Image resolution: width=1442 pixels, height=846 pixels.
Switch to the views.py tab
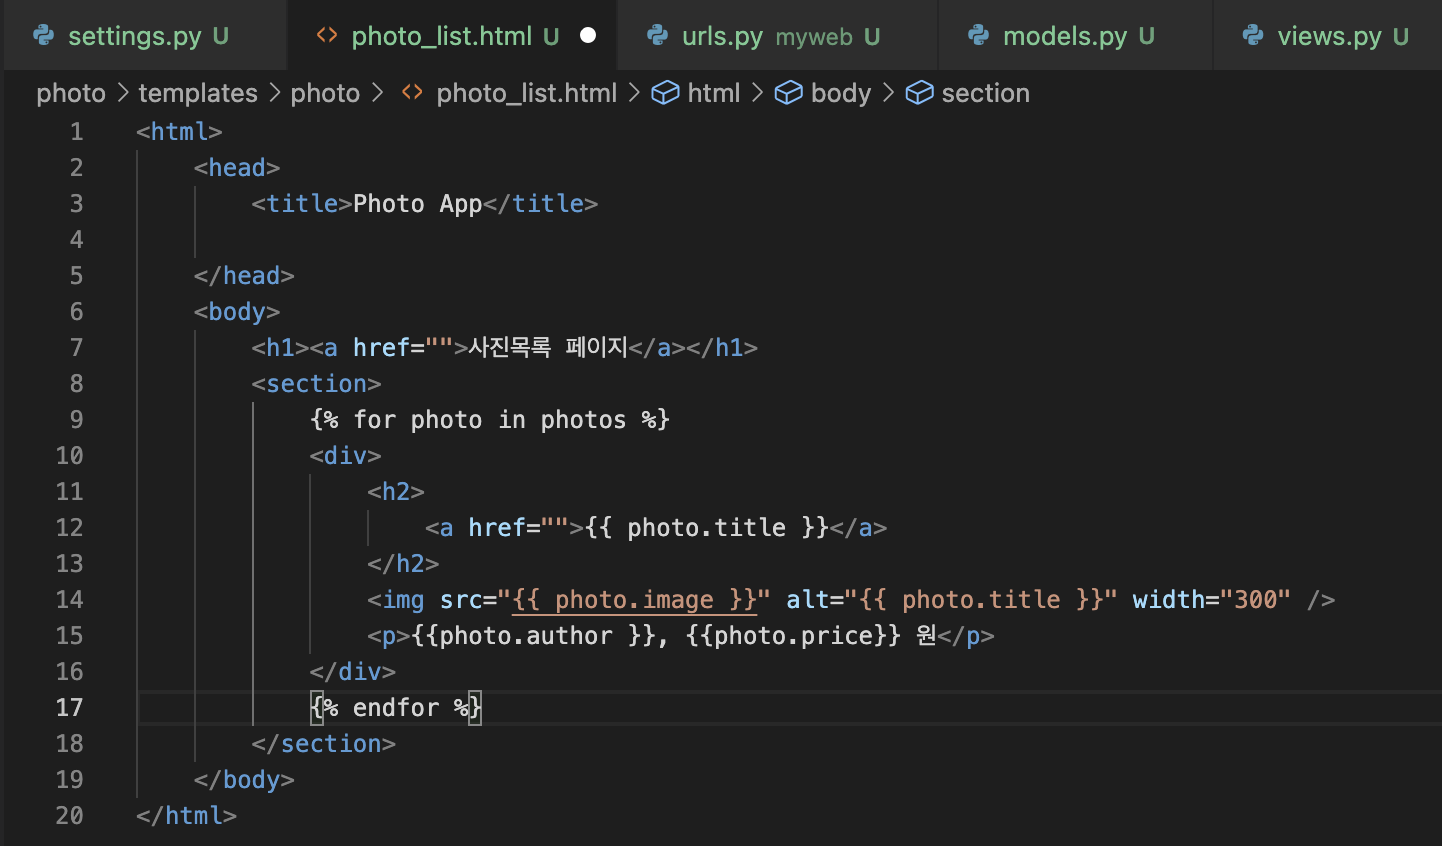[x=1328, y=36]
